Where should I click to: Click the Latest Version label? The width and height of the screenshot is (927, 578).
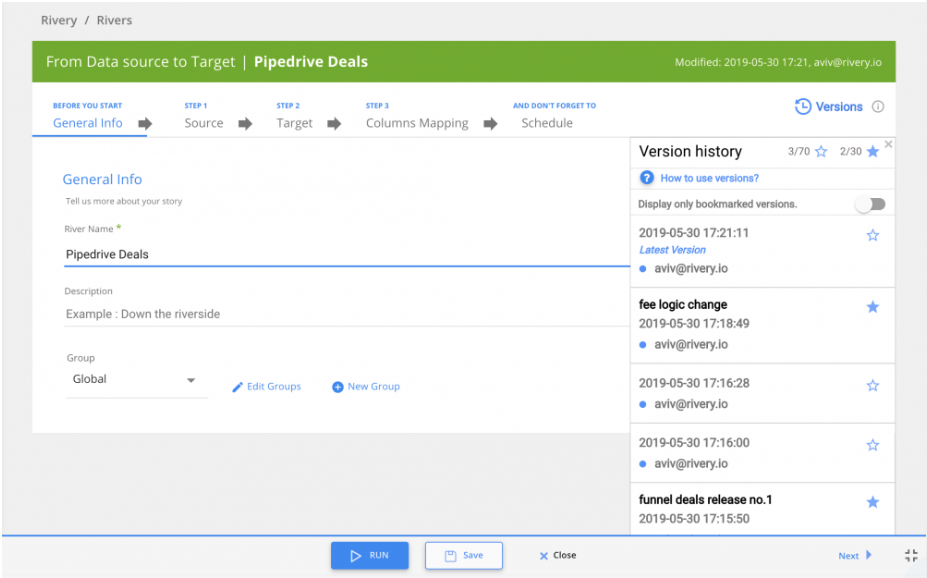(672, 250)
